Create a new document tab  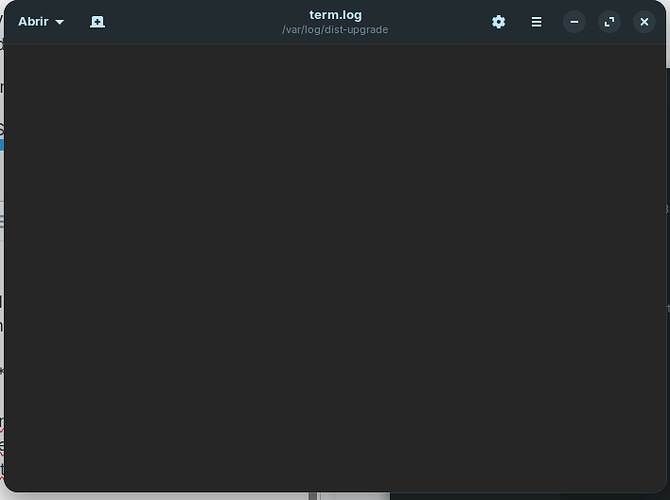97,22
